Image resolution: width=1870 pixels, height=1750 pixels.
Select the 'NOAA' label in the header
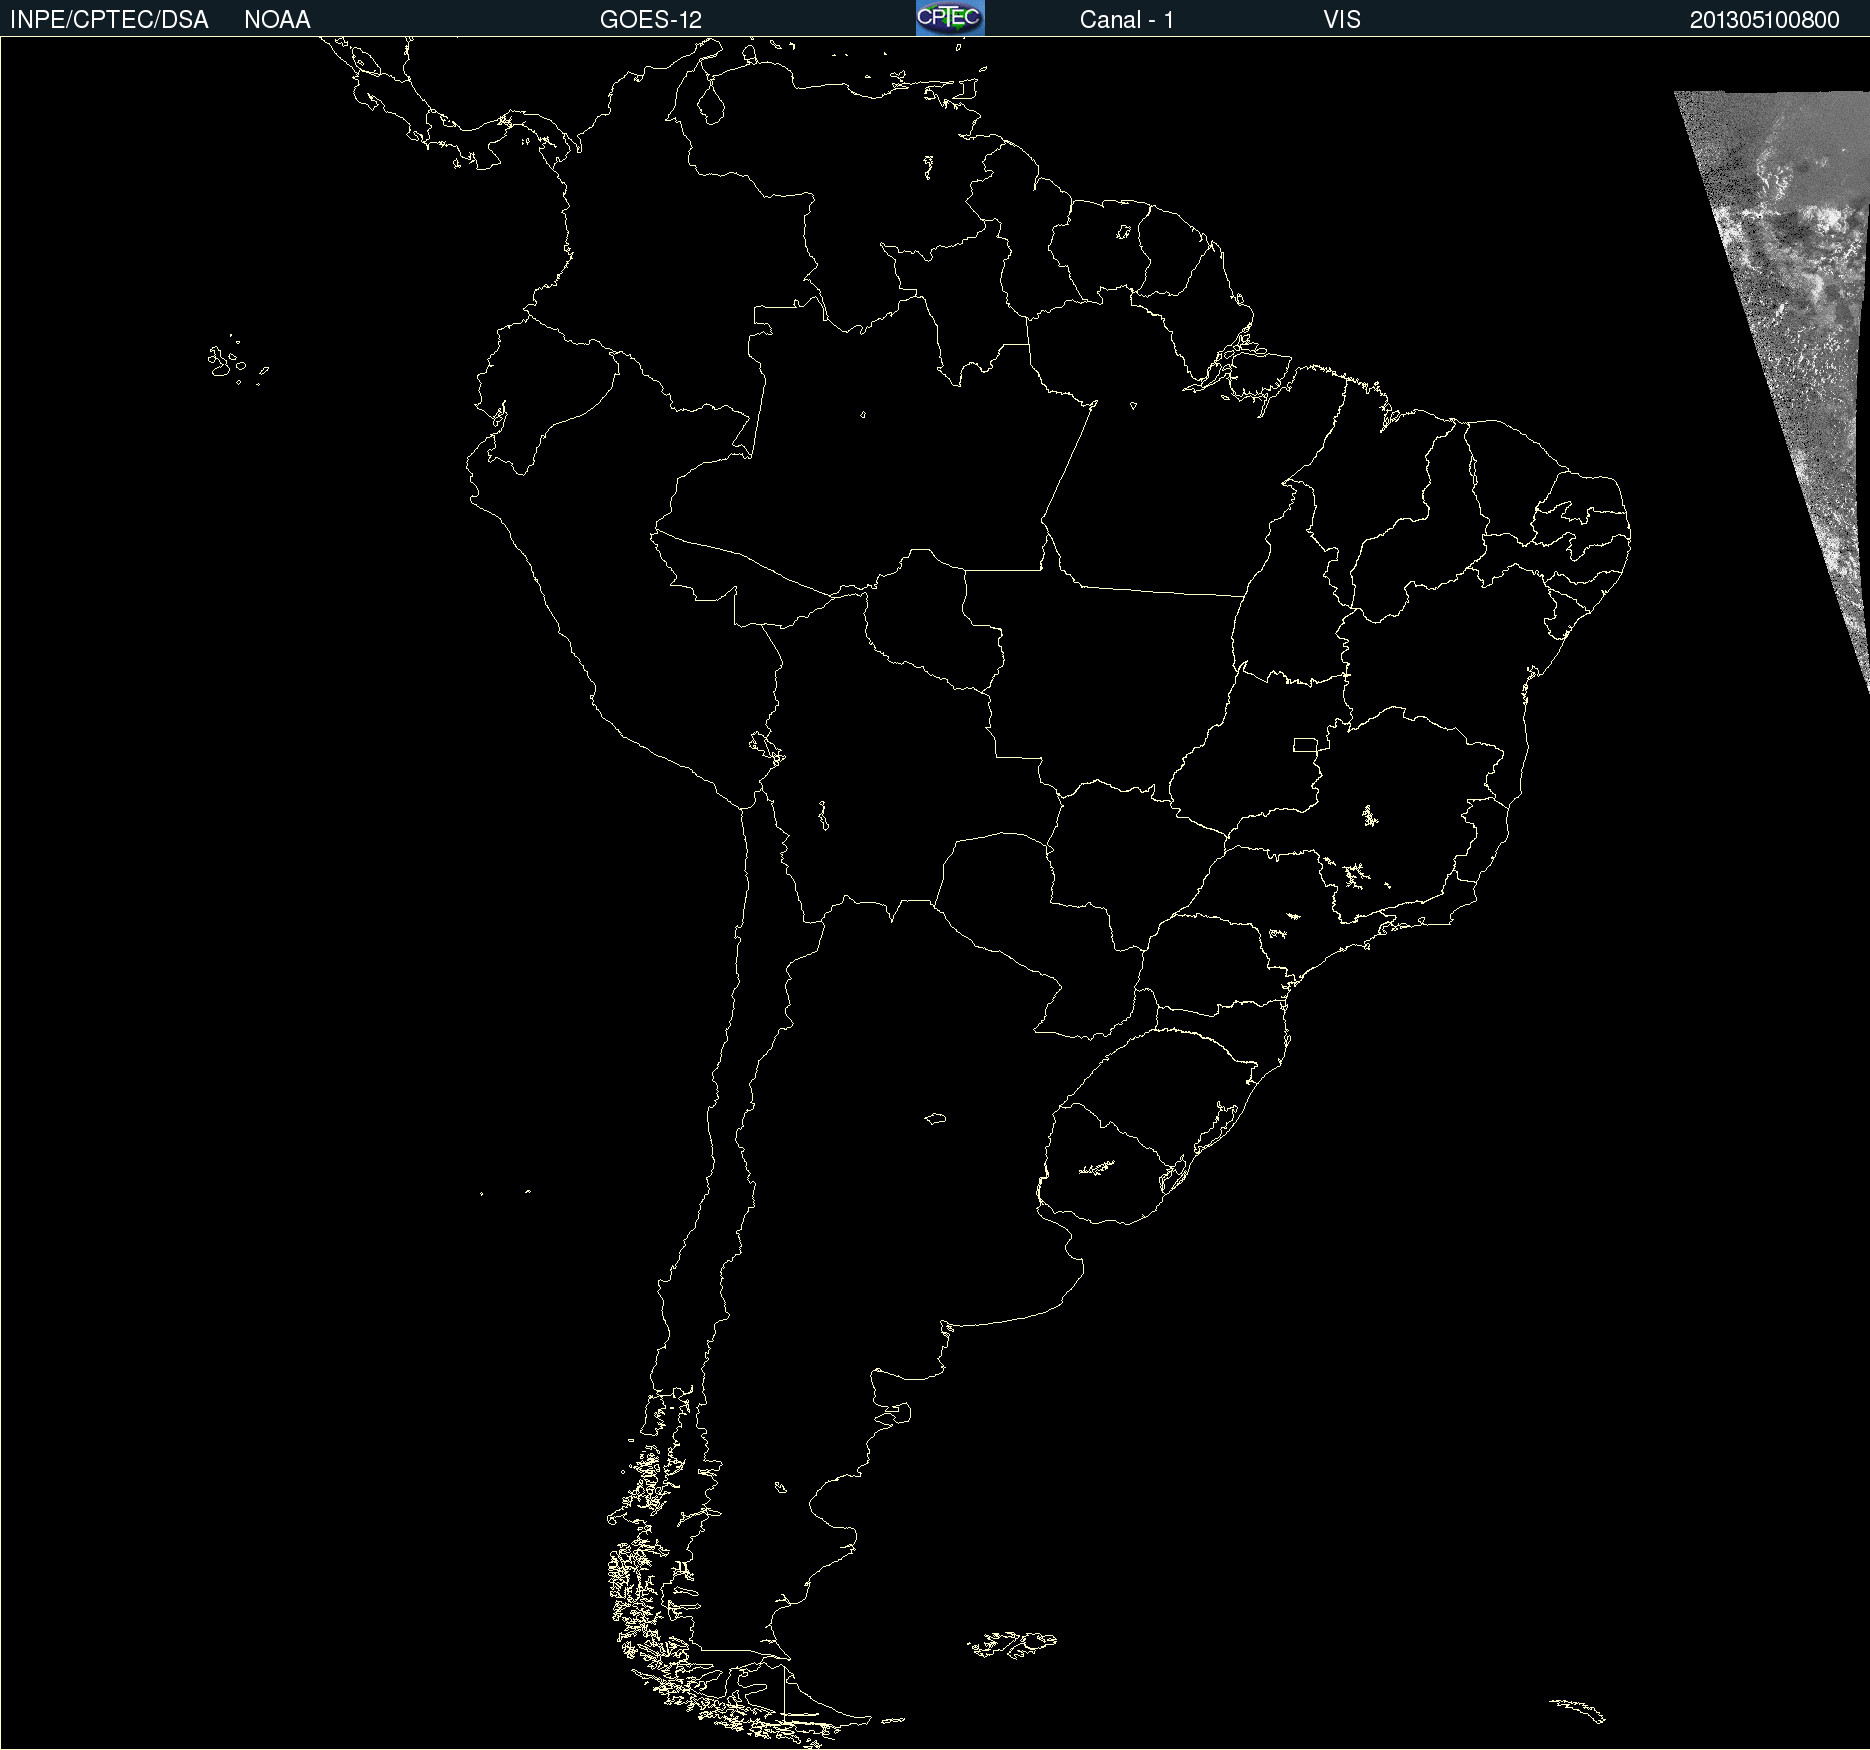(x=277, y=20)
